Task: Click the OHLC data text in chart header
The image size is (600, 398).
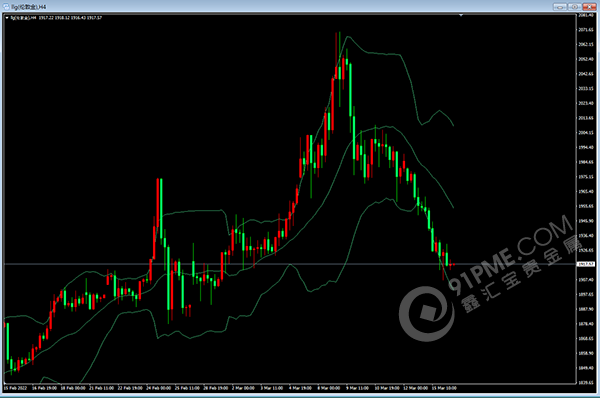Action: click(70, 18)
